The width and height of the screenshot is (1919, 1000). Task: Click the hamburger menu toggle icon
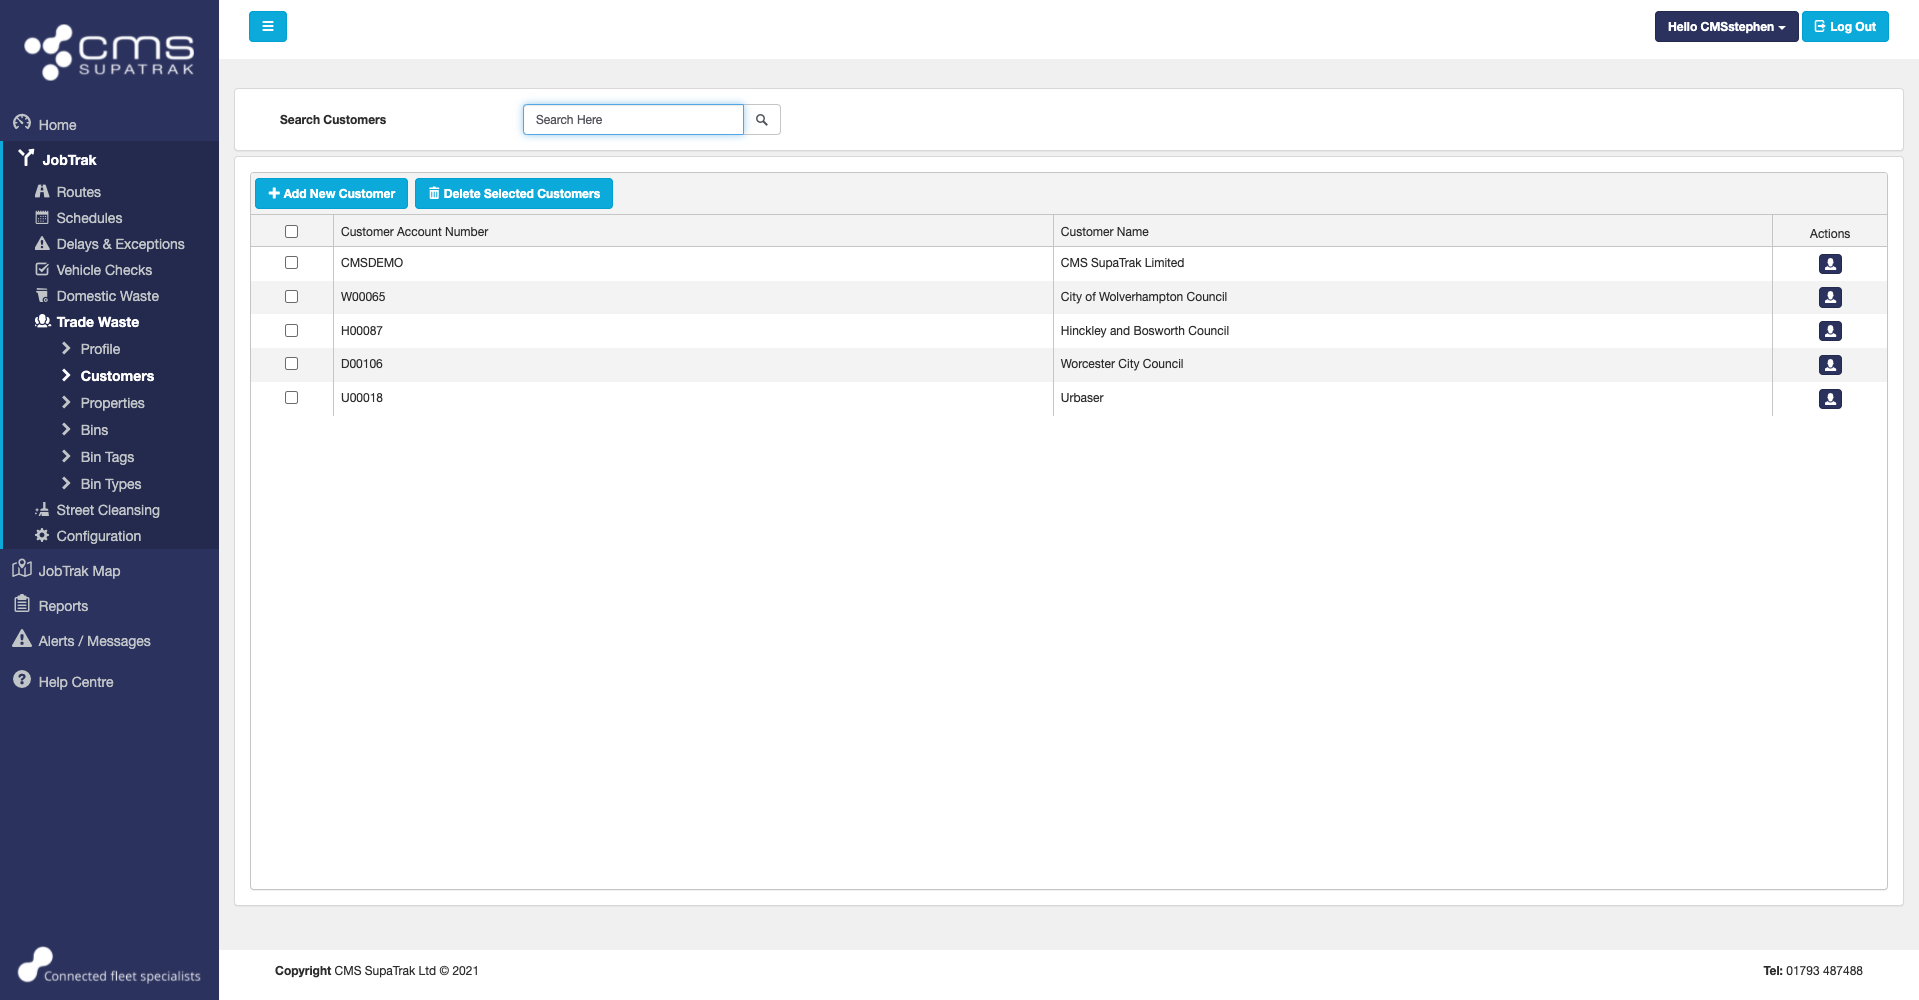(268, 26)
